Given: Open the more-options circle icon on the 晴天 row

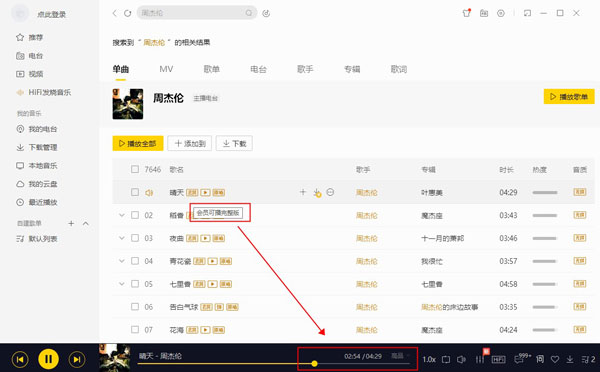Looking at the screenshot, I should click(x=330, y=192).
